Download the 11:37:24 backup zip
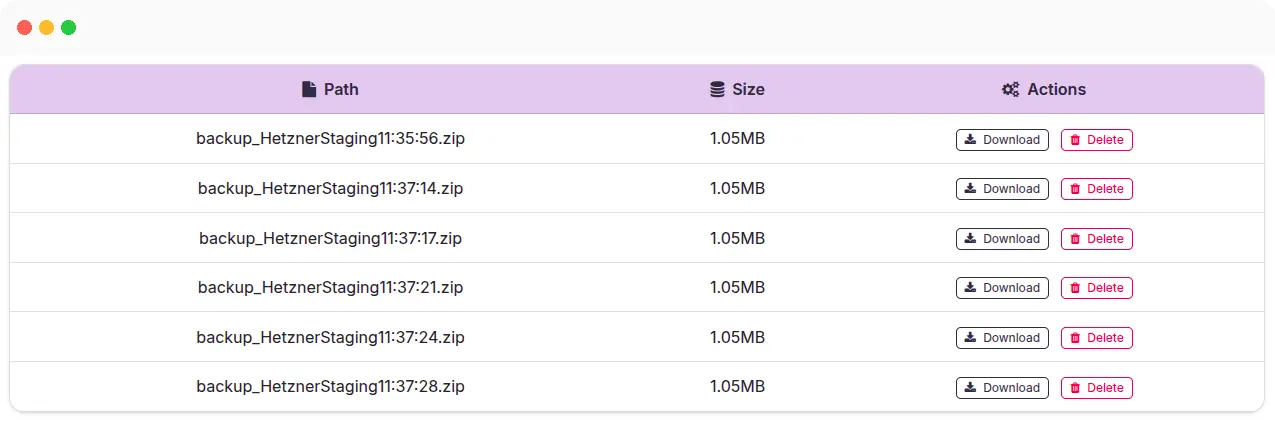 [x=1002, y=338]
